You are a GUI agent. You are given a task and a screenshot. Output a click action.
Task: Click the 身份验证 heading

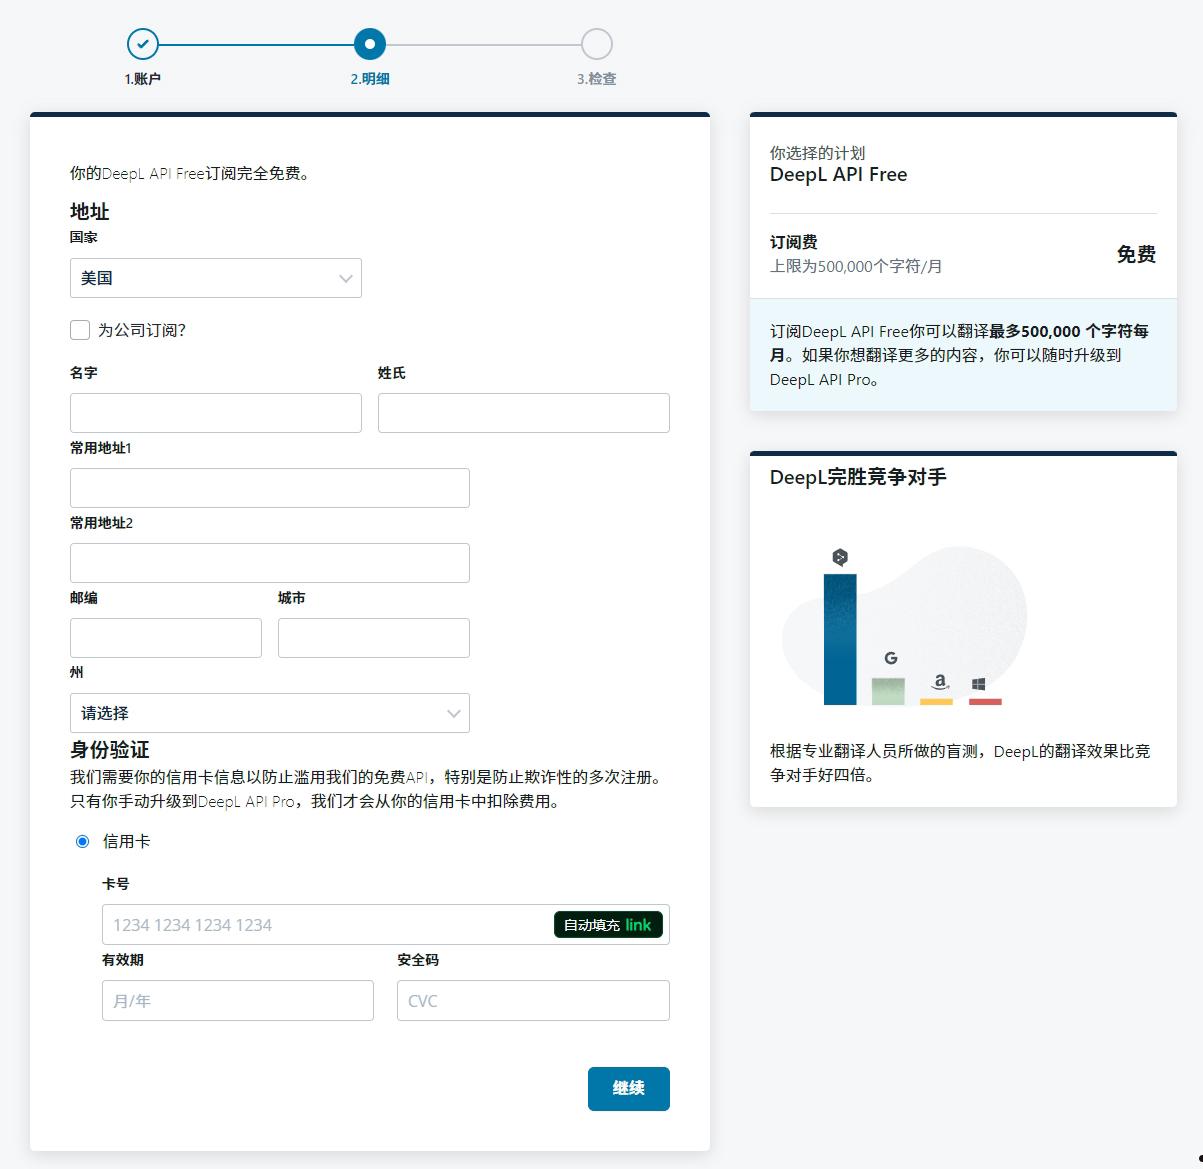pos(110,749)
